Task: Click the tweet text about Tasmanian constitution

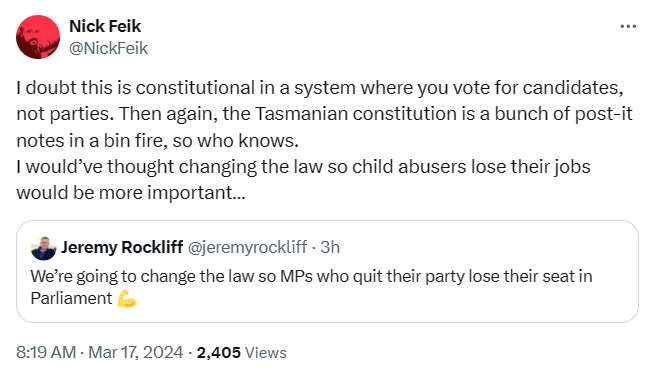Action: pos(324,114)
